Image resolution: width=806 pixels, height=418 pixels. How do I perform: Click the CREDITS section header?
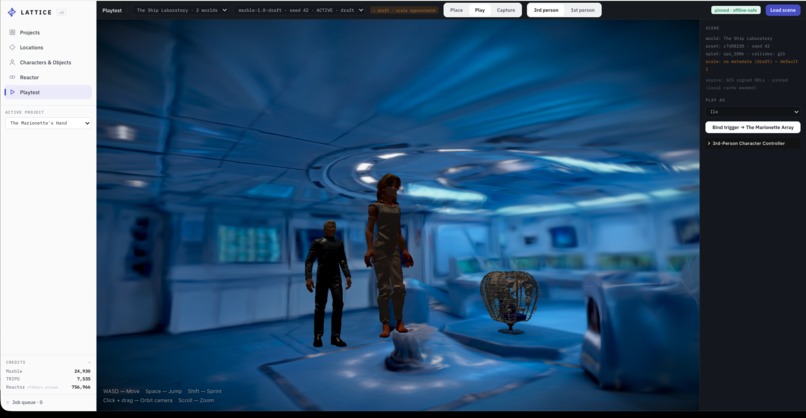pos(15,362)
